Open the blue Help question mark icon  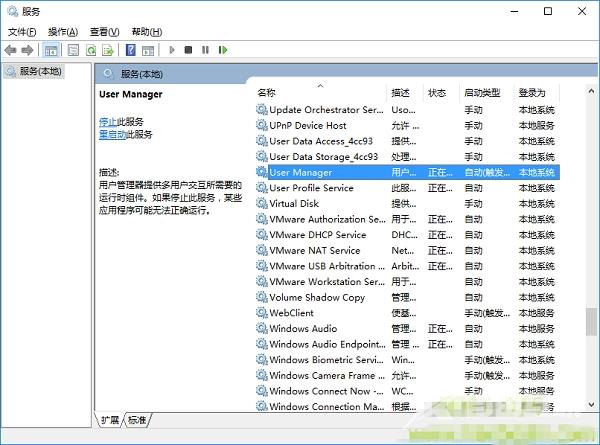point(130,49)
